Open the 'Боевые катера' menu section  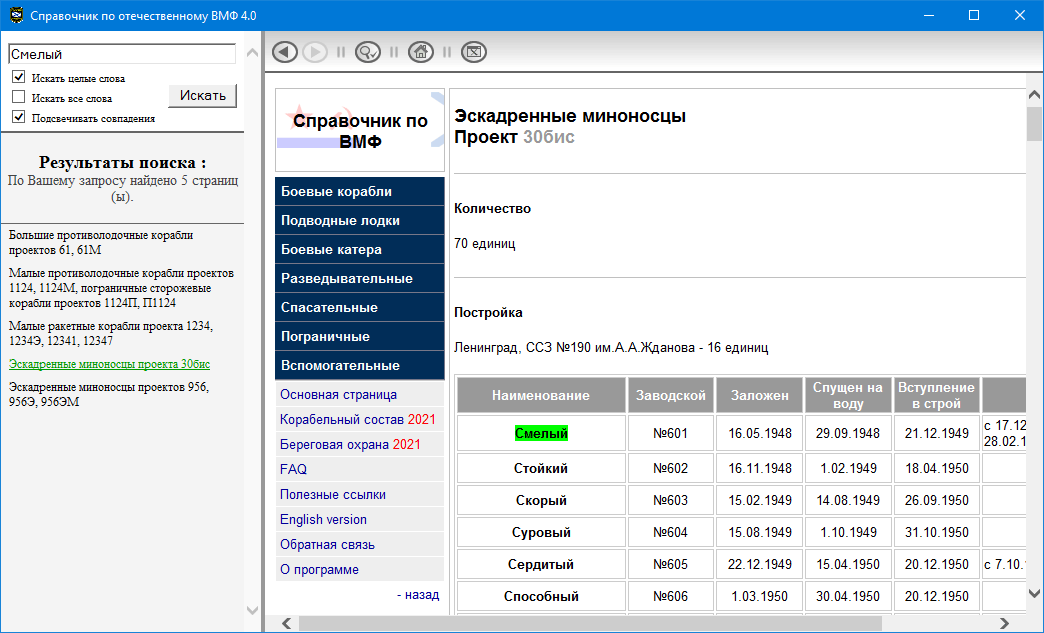360,250
